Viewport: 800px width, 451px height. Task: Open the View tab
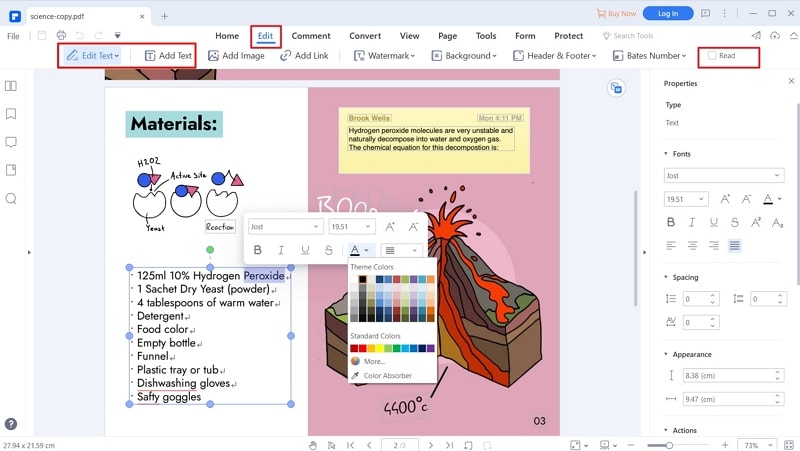pos(409,36)
